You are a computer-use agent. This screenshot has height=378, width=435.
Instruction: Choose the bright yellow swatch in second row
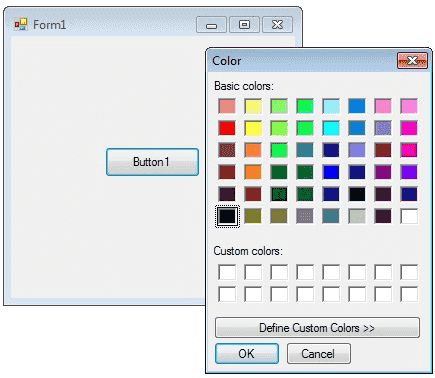point(253,128)
